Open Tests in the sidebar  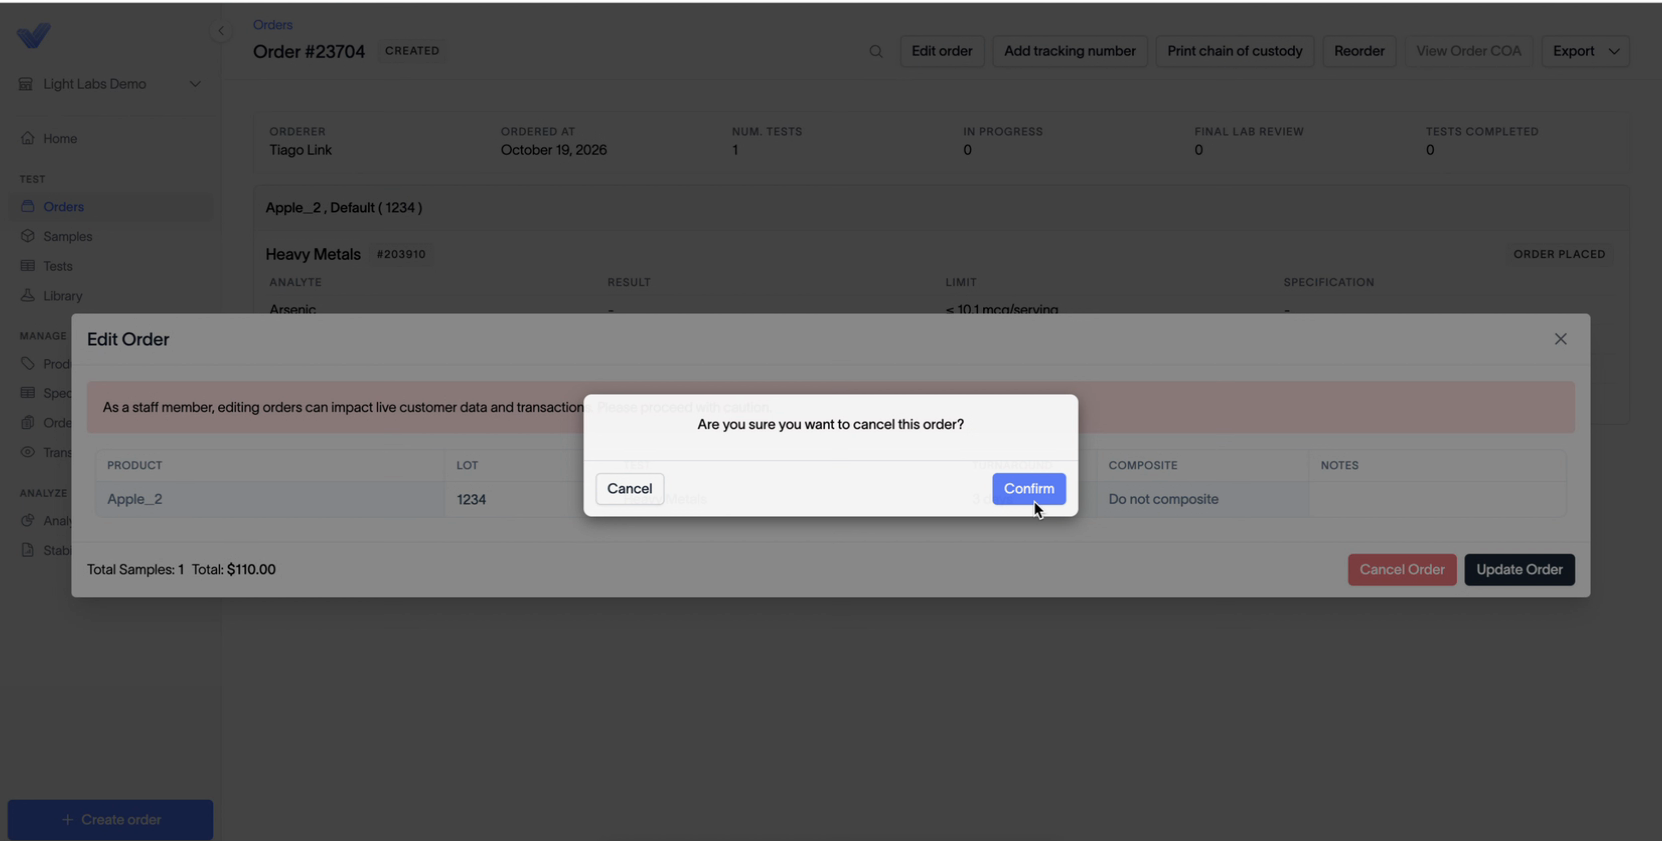[x=57, y=266]
